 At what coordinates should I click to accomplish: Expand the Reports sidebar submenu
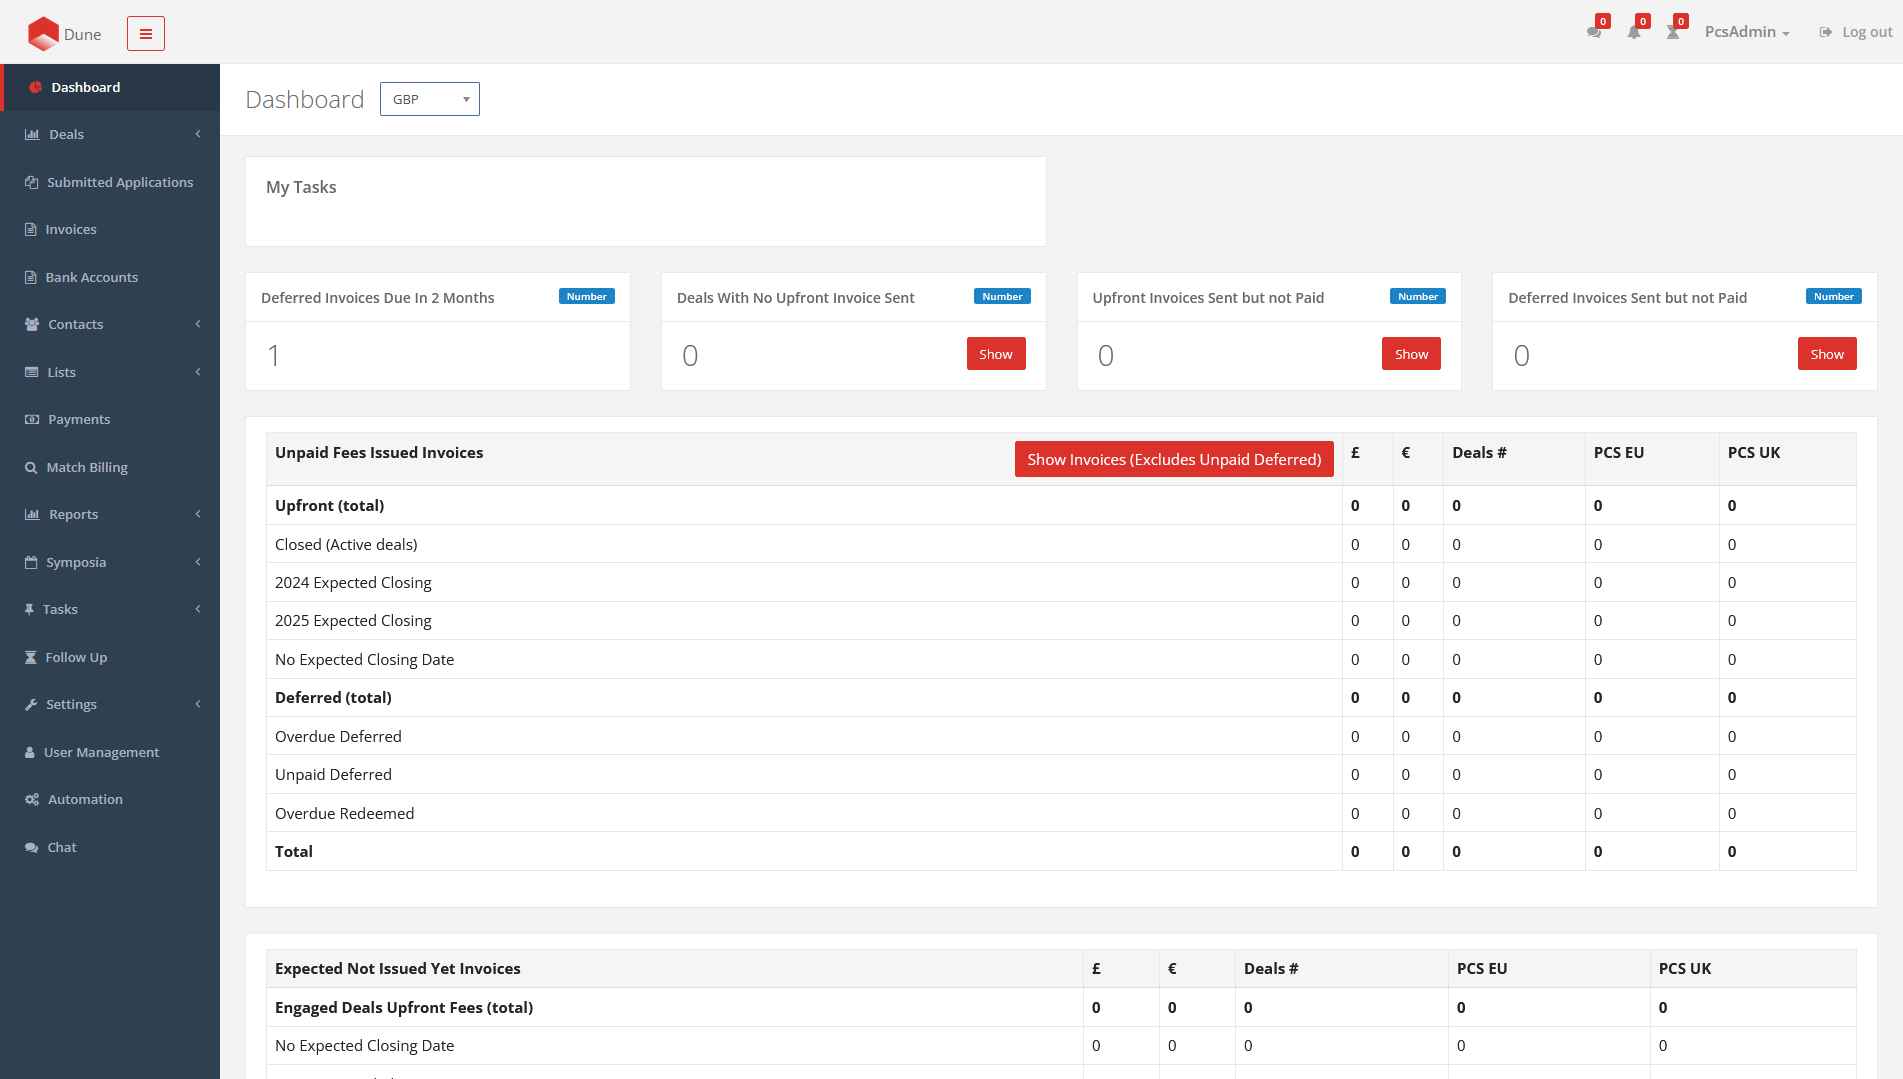(110, 514)
